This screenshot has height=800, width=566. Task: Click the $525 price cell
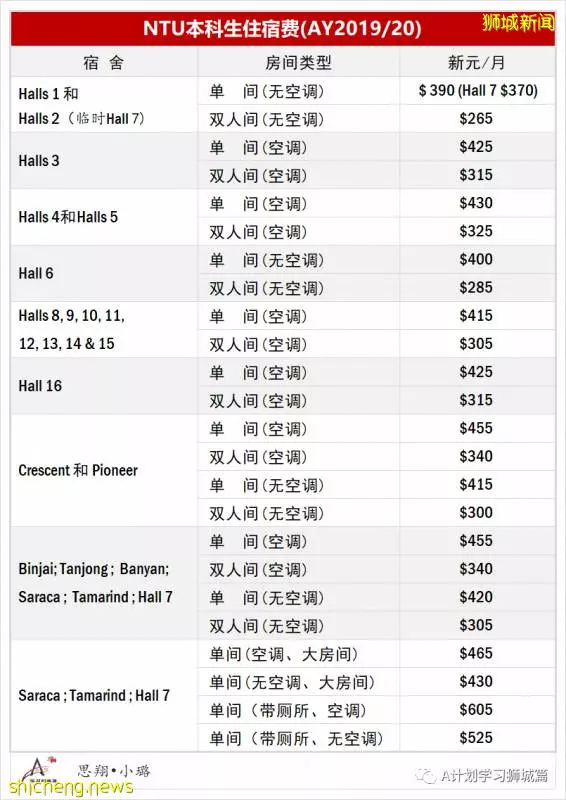pyautogui.click(x=477, y=737)
